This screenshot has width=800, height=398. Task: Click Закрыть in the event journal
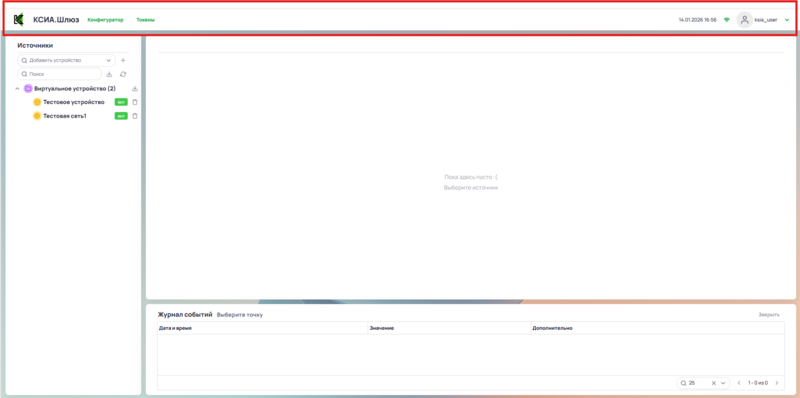(769, 315)
